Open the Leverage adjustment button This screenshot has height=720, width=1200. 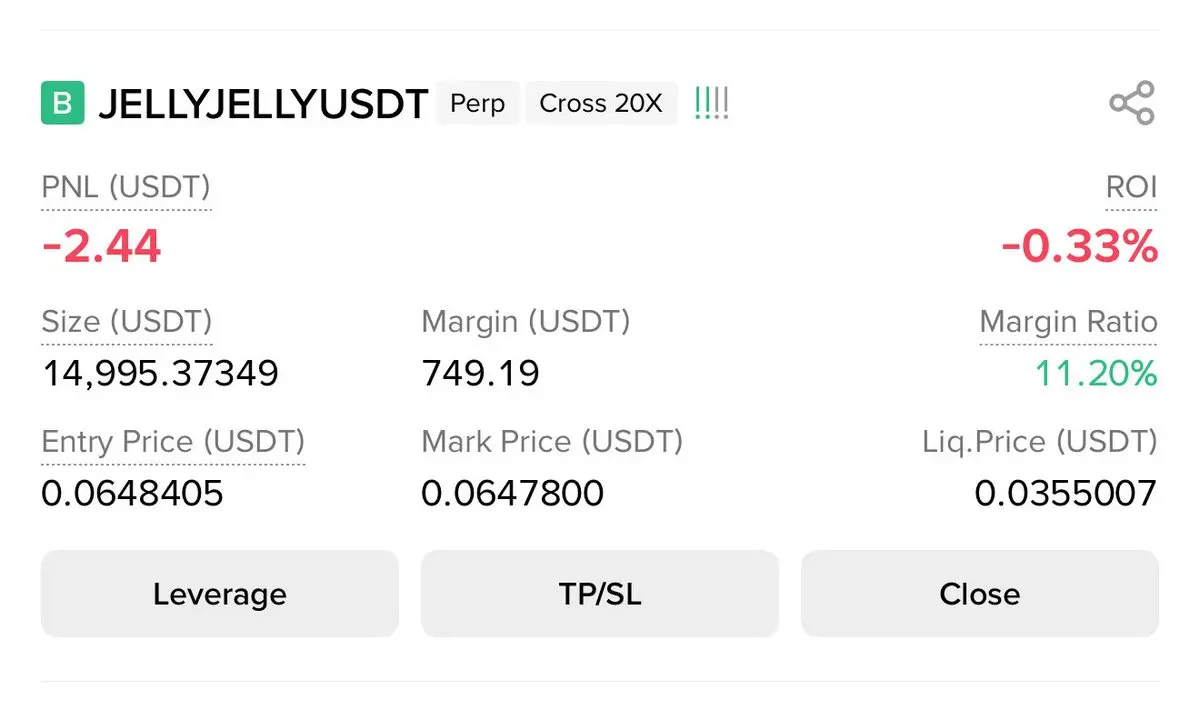pos(219,594)
